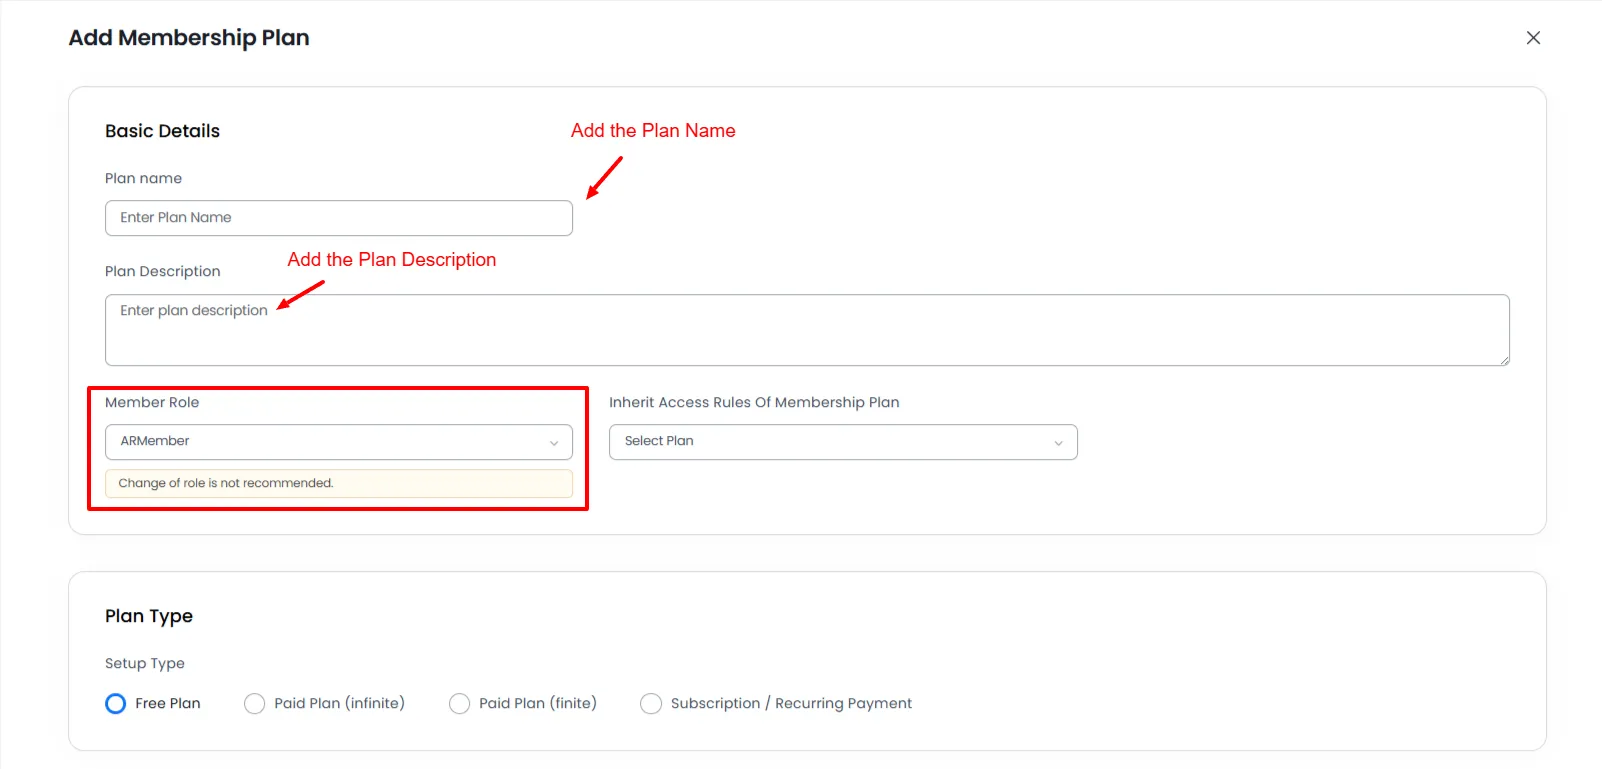Choose the Paid Plan (infinite) radio button

tap(255, 704)
